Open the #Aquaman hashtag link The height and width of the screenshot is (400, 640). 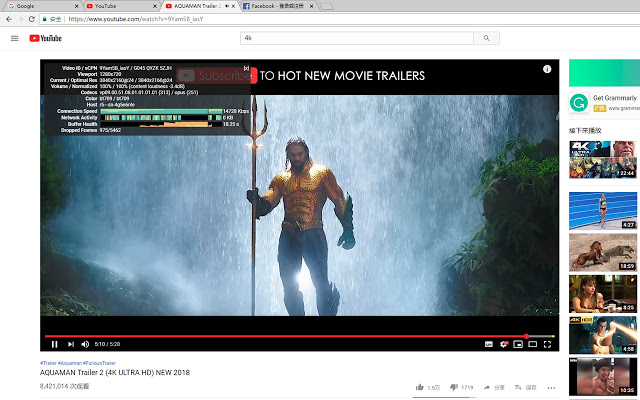point(70,363)
